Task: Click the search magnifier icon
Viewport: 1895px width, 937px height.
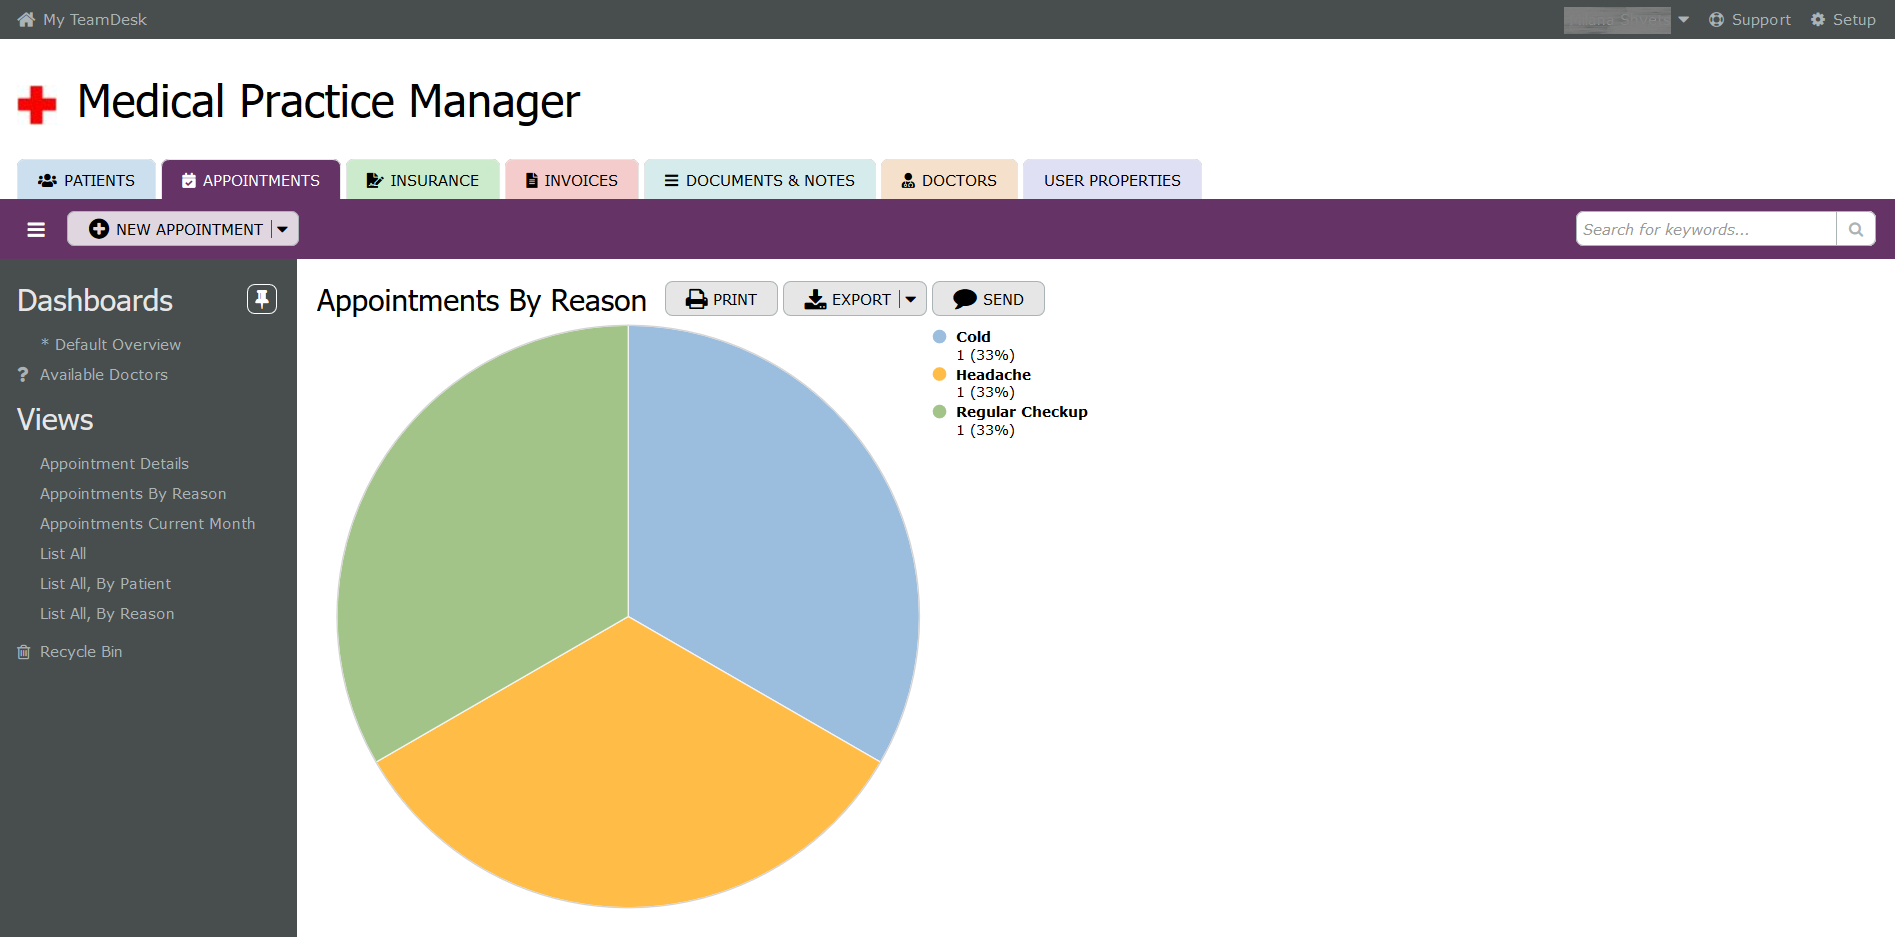Action: (1855, 230)
